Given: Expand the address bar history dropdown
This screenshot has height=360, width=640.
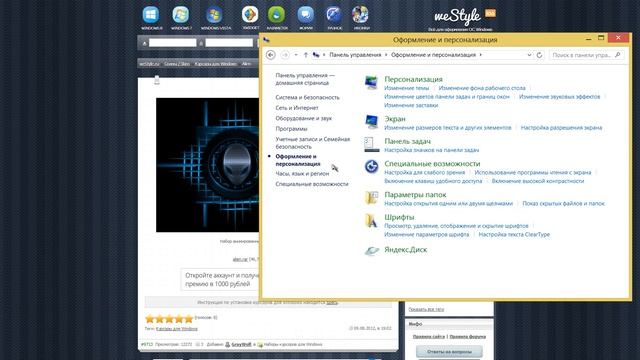Looking at the screenshot, I should [x=529, y=55].
